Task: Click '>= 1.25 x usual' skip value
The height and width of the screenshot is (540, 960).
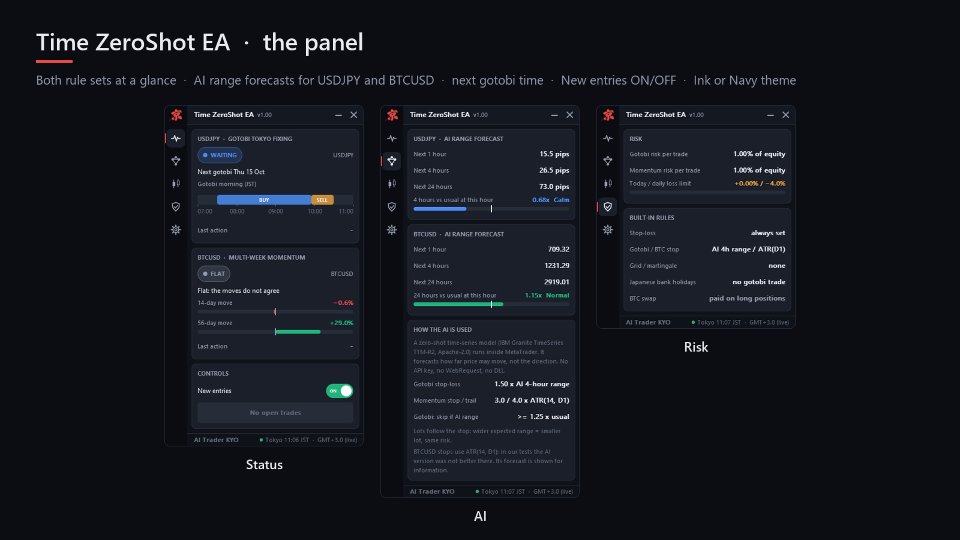Action: (x=543, y=416)
